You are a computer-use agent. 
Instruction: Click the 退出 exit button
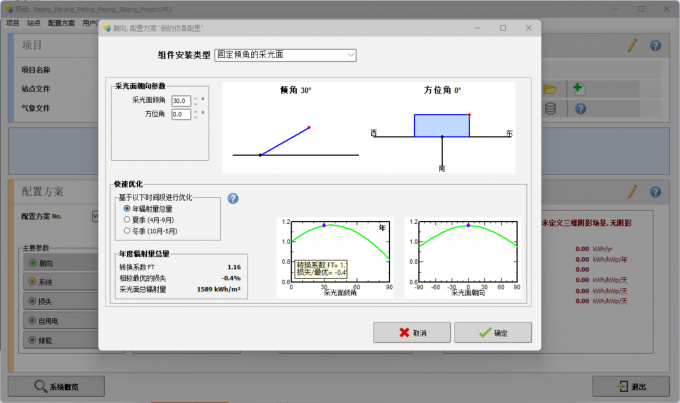631,387
